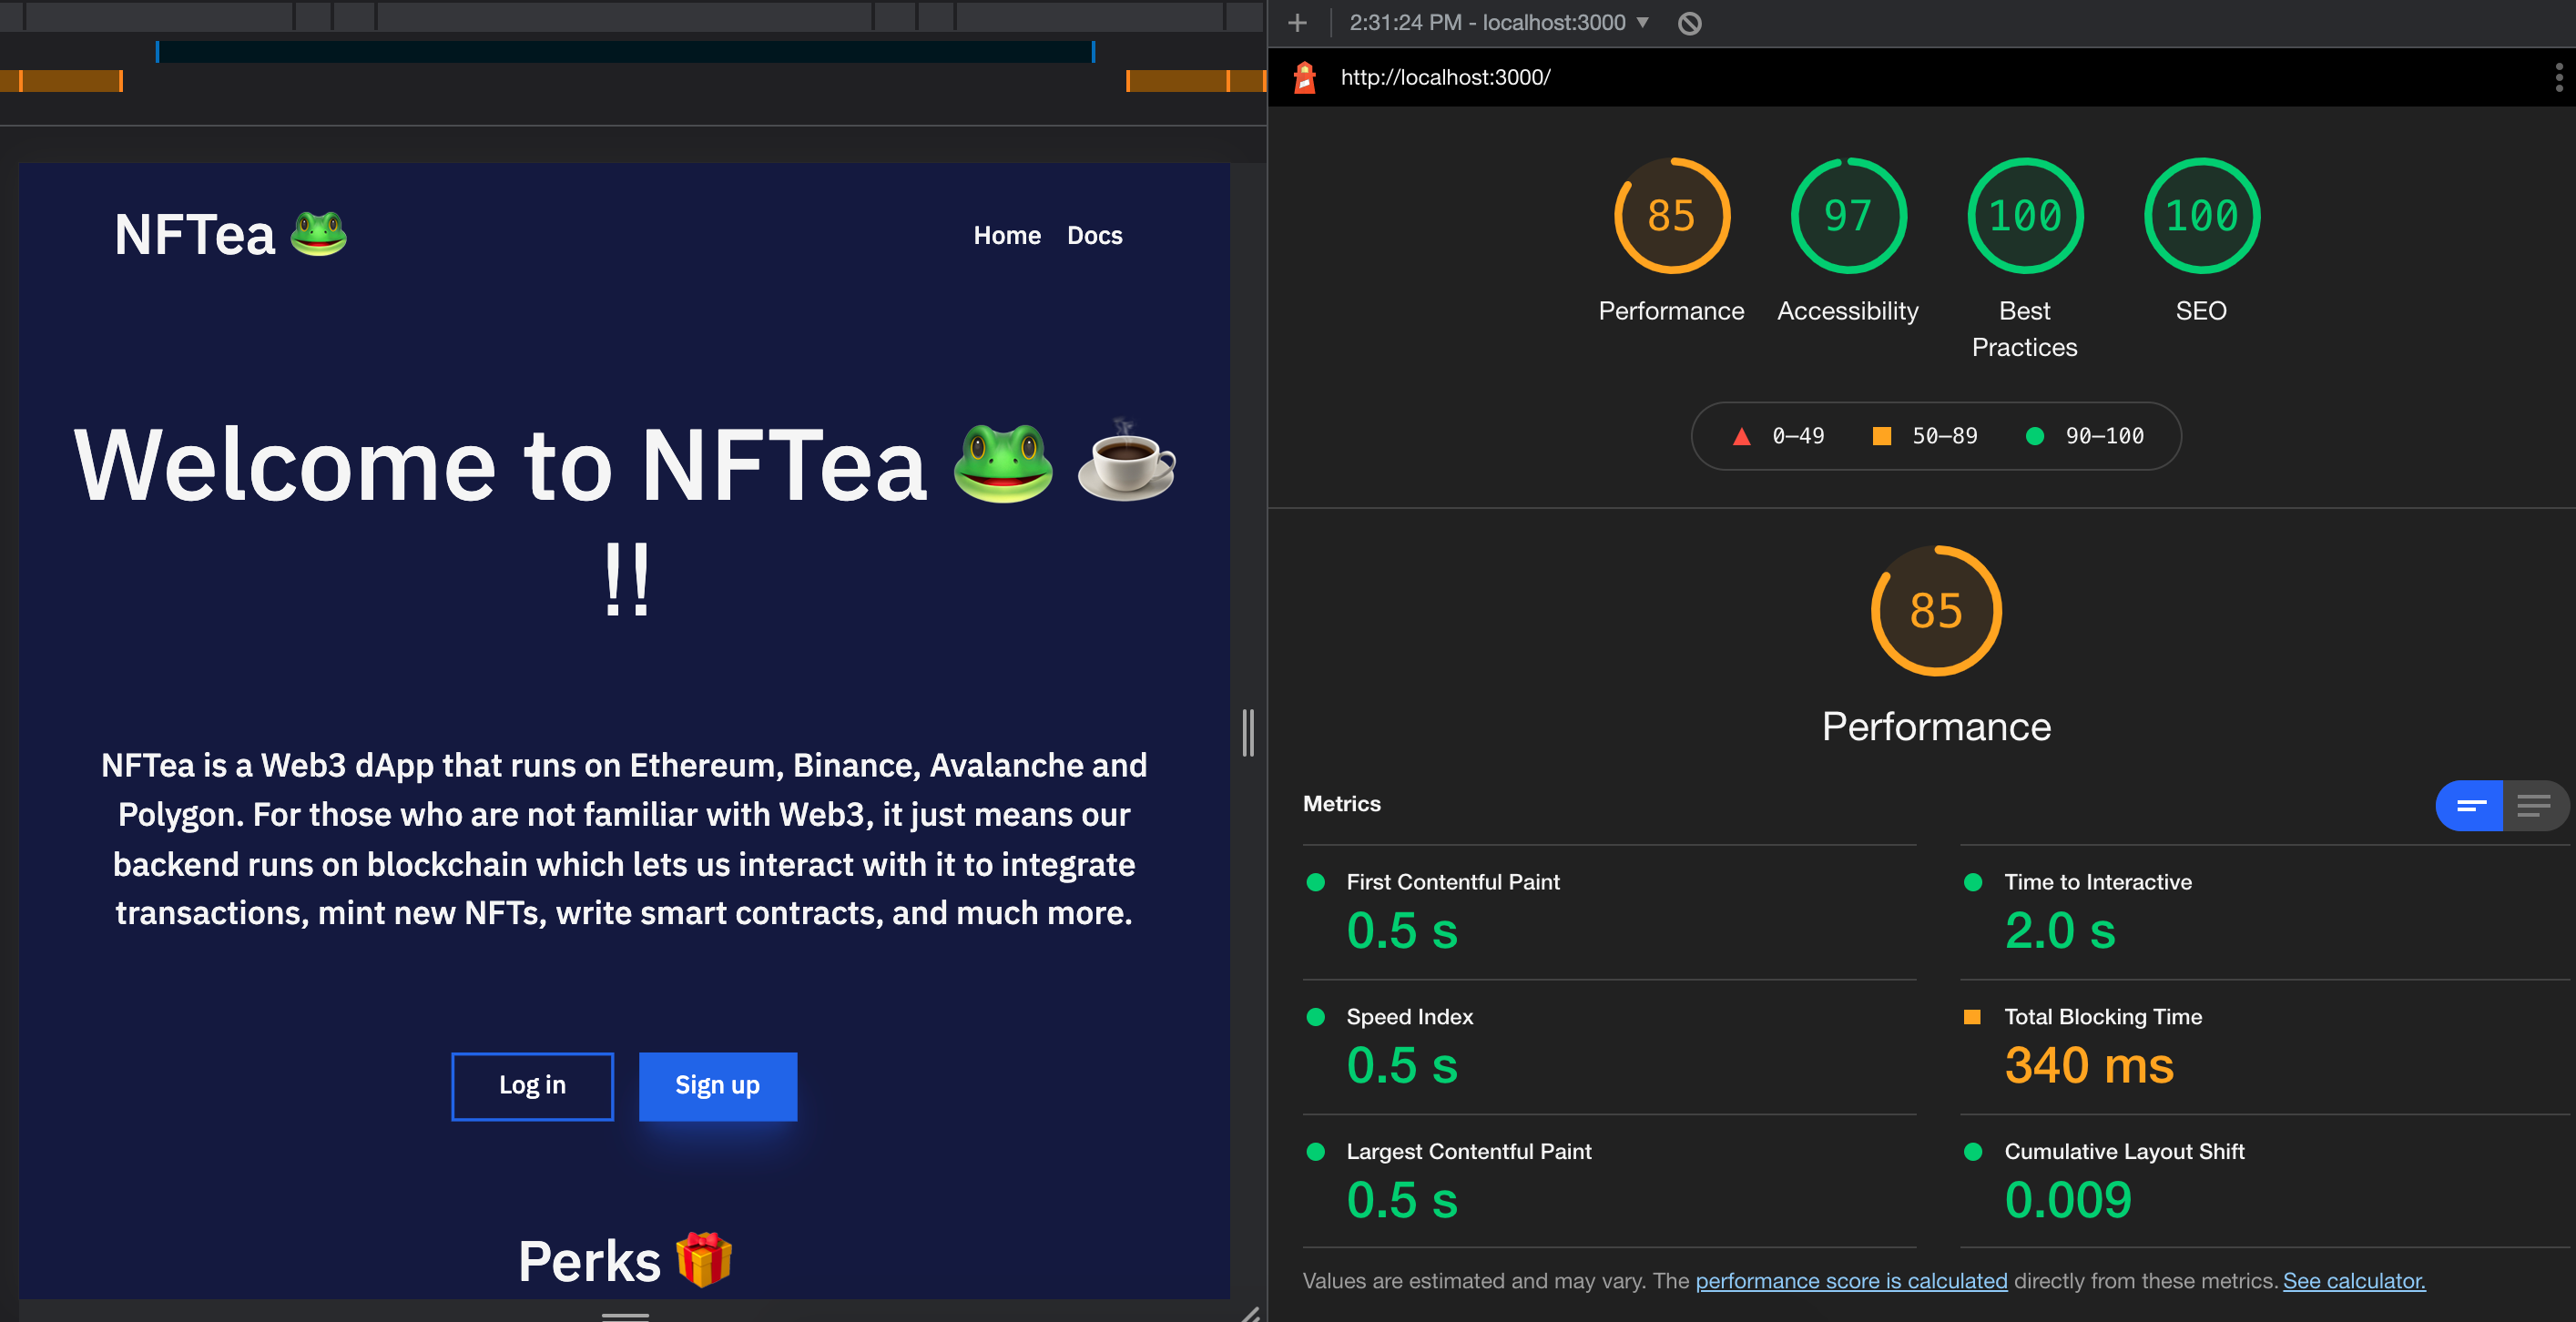Click the Home nav link on NFTea page
The width and height of the screenshot is (2576, 1322).
1007,235
